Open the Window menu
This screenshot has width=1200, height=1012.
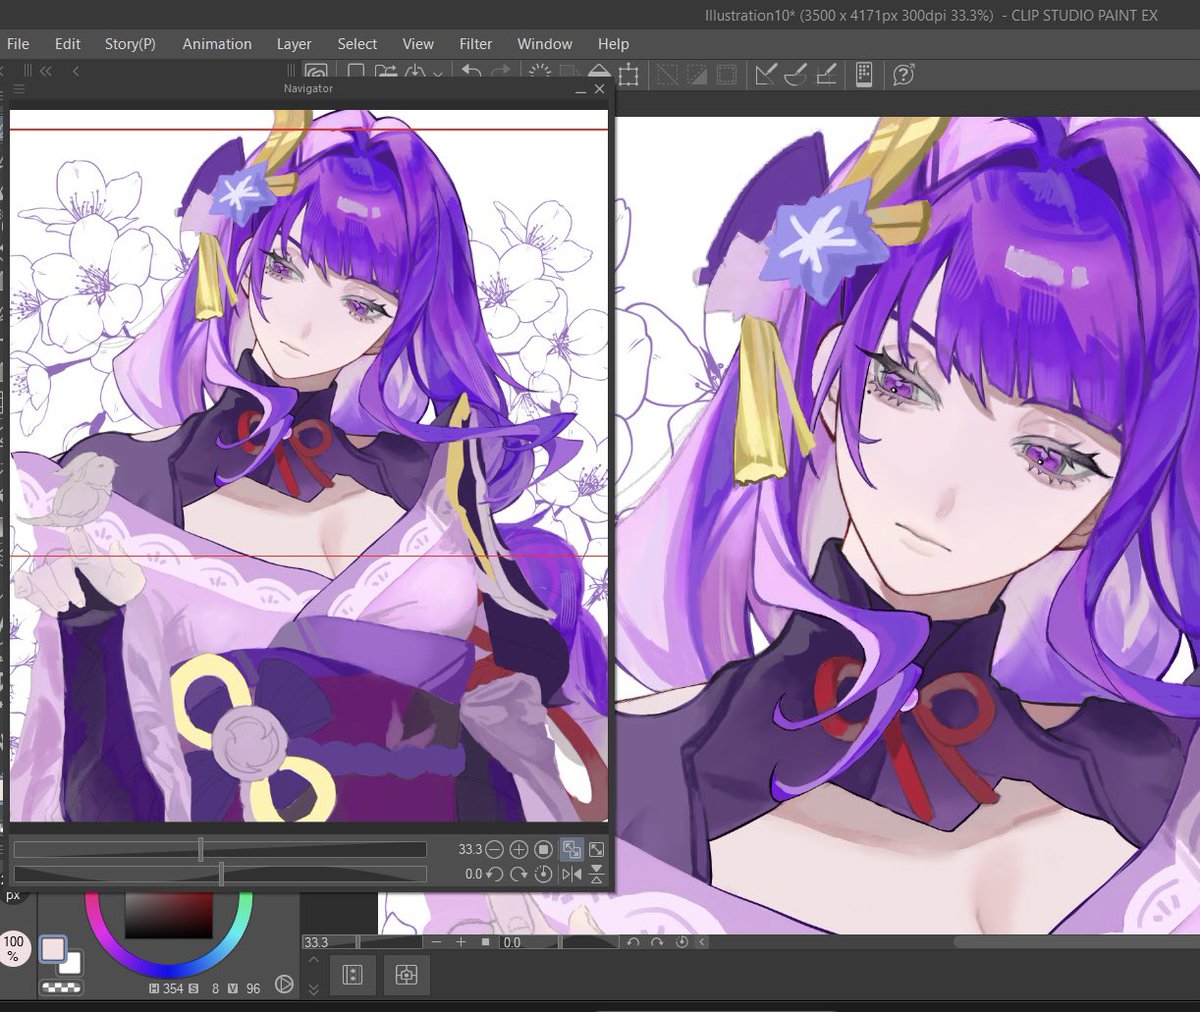[x=545, y=44]
